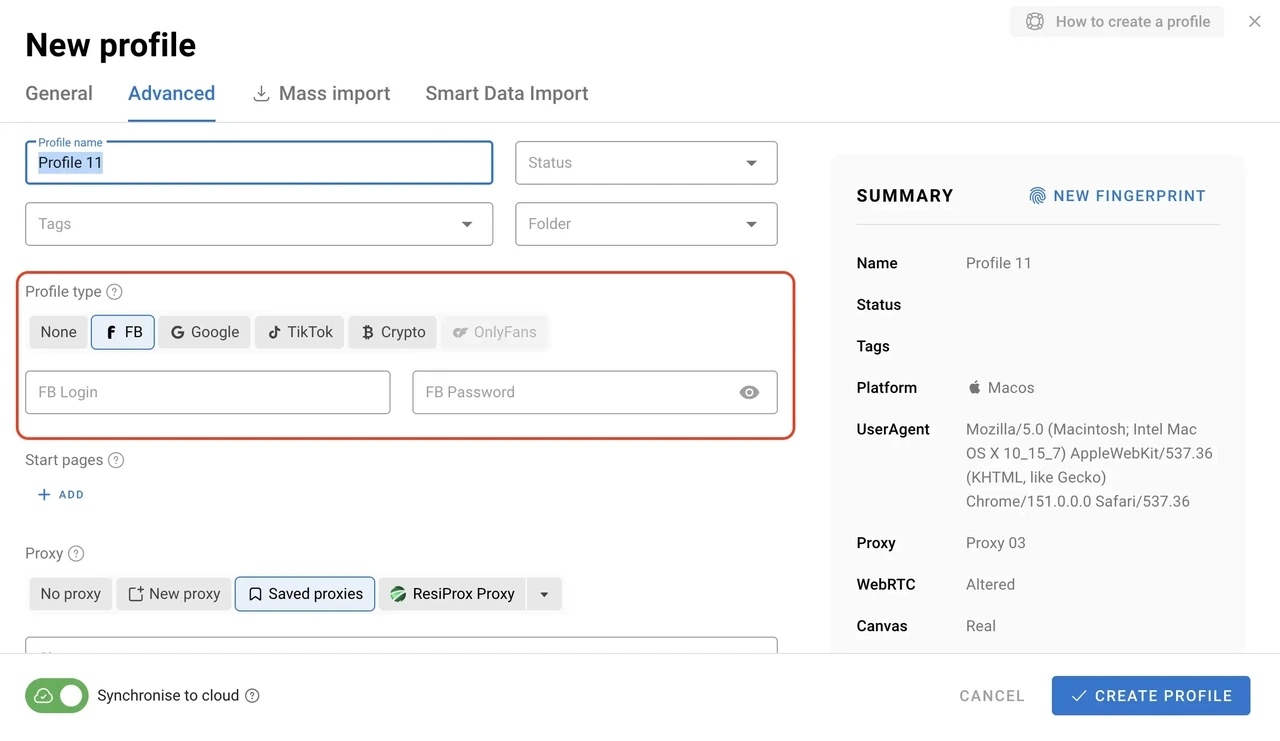Click the Profile type help icon
1280x741 pixels.
pyautogui.click(x=114, y=292)
